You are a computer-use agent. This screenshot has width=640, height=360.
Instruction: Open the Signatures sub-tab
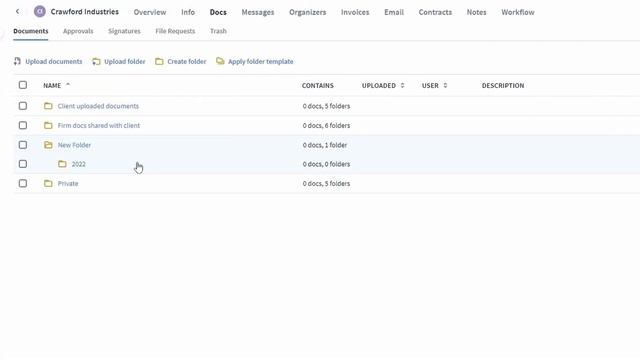[x=124, y=31]
